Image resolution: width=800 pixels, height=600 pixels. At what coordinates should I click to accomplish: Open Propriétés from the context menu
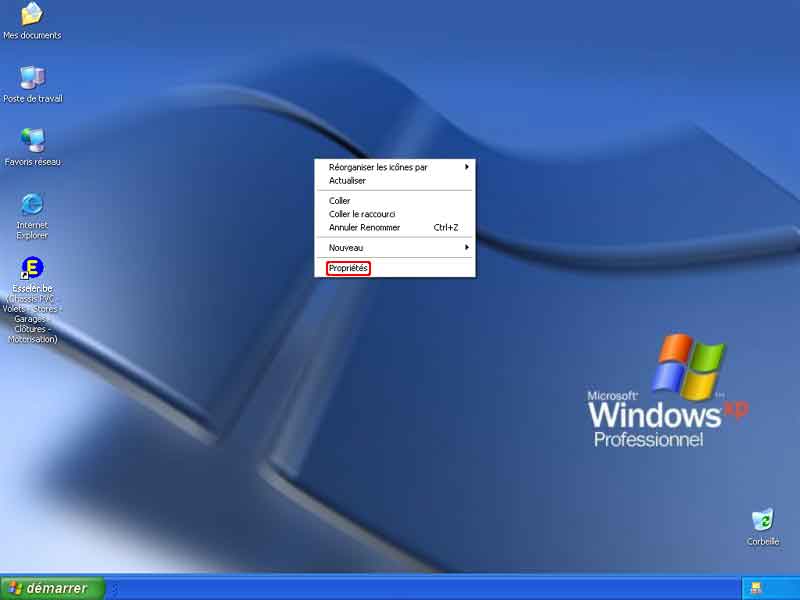[x=395, y=268]
